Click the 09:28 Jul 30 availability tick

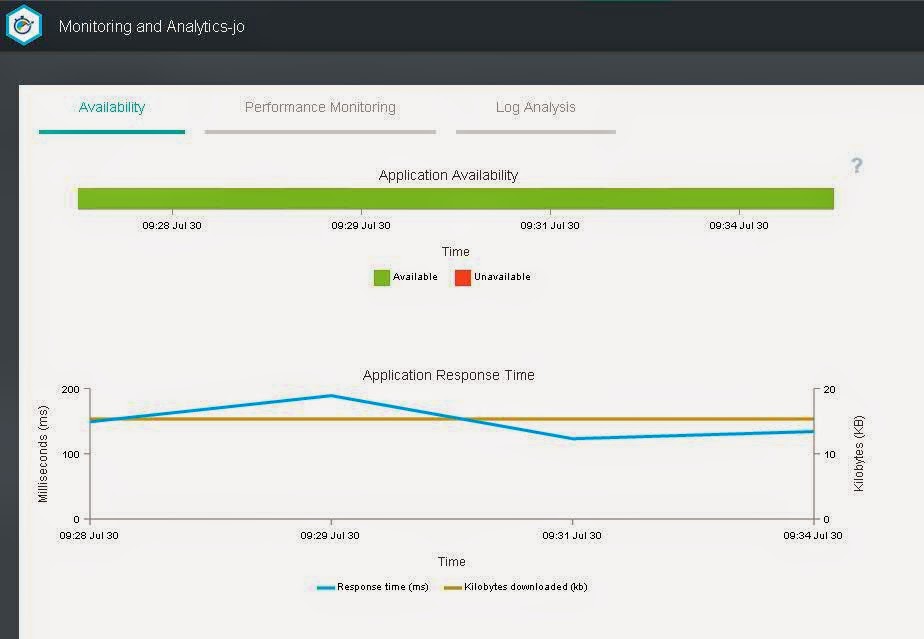[x=171, y=225]
